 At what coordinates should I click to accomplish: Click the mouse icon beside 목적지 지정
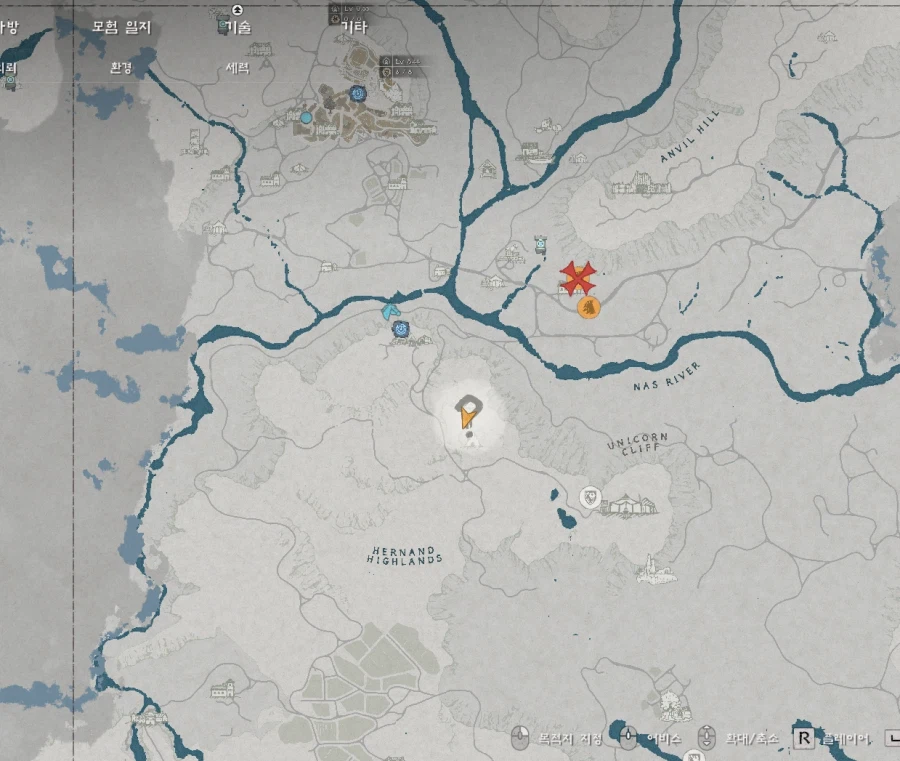point(520,737)
